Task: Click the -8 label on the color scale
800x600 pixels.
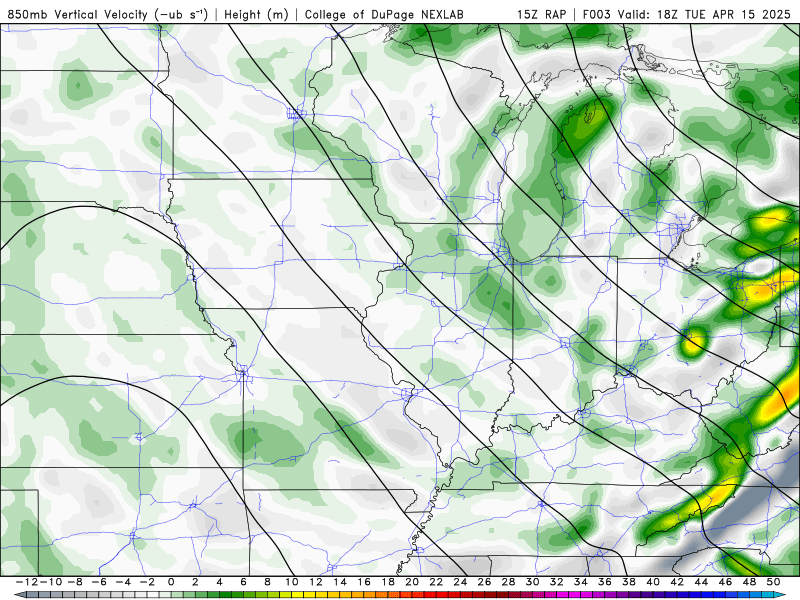Action: coord(74,582)
